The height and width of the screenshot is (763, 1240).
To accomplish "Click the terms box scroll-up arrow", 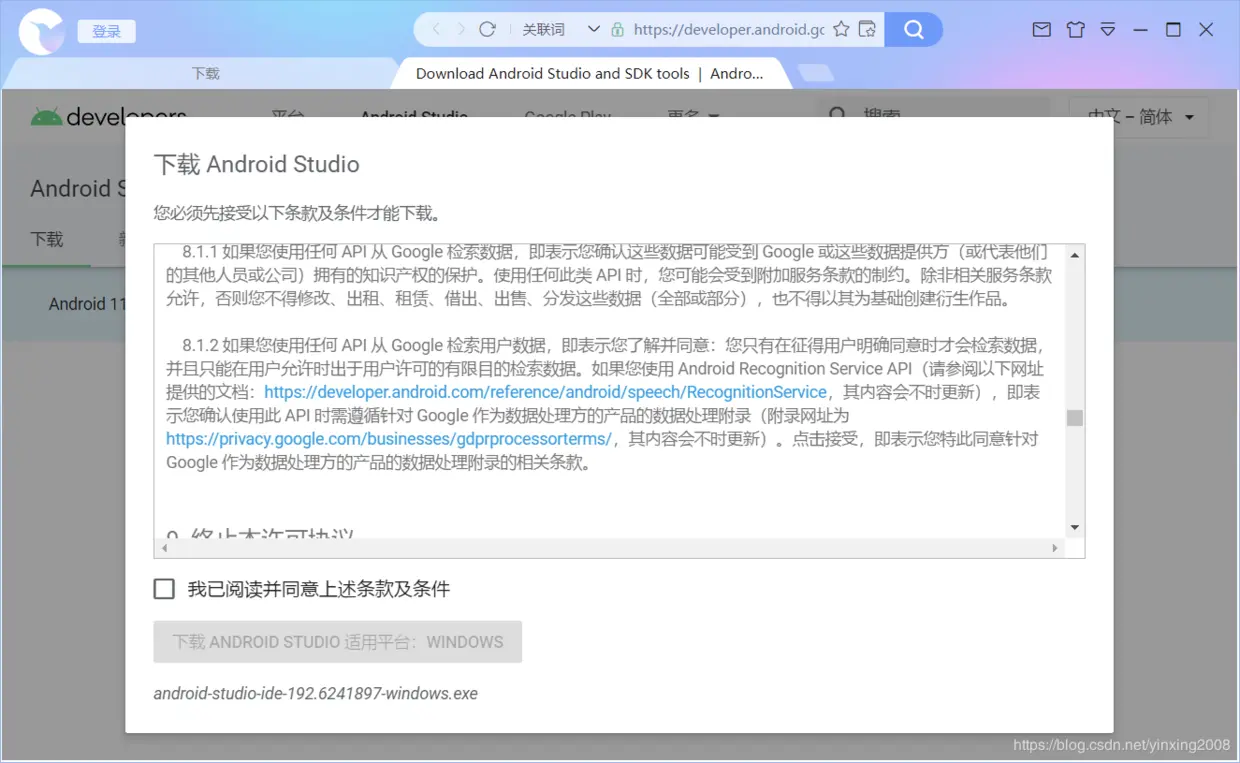I will pyautogui.click(x=1075, y=255).
